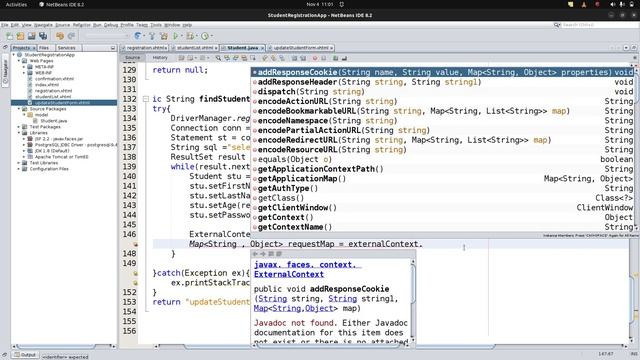This screenshot has height=360, width=640.
Task: Open the Tools menu
Action: [x=156, y=25]
